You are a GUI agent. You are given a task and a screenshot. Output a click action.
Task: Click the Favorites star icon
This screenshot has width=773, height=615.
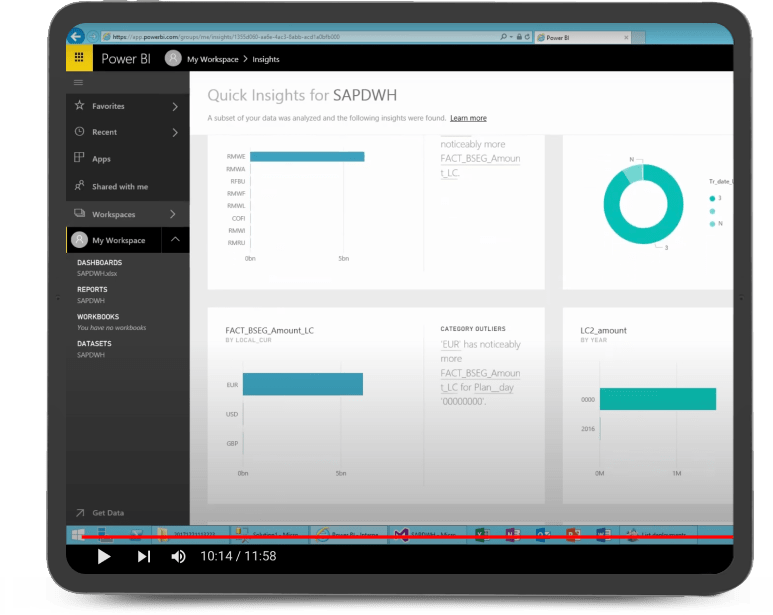tap(79, 105)
